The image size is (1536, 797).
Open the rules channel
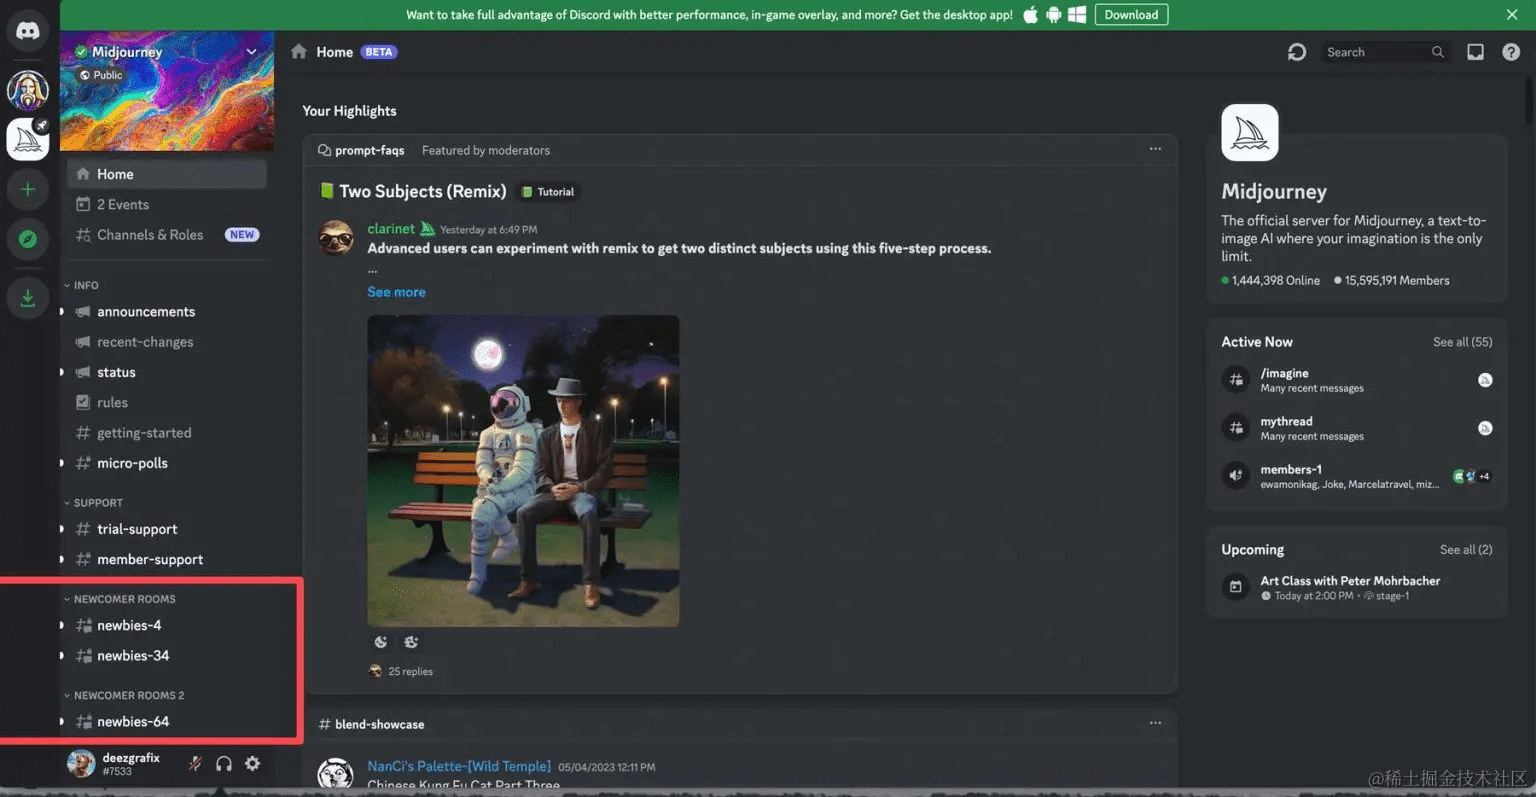[167, 402]
